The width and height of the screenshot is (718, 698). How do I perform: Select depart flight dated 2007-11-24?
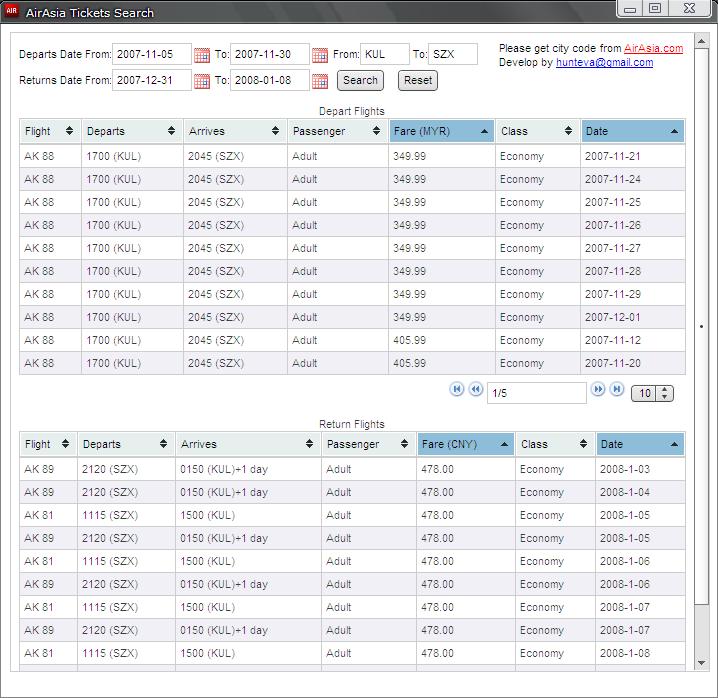click(x=352, y=179)
